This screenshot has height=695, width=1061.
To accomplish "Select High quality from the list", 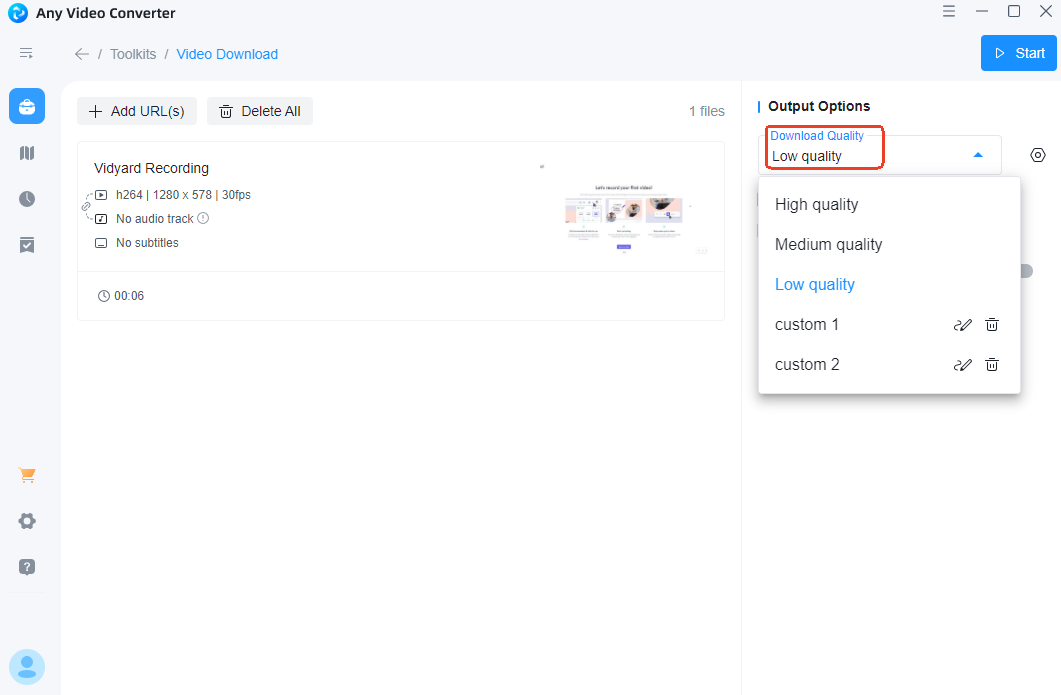I will tap(816, 205).
